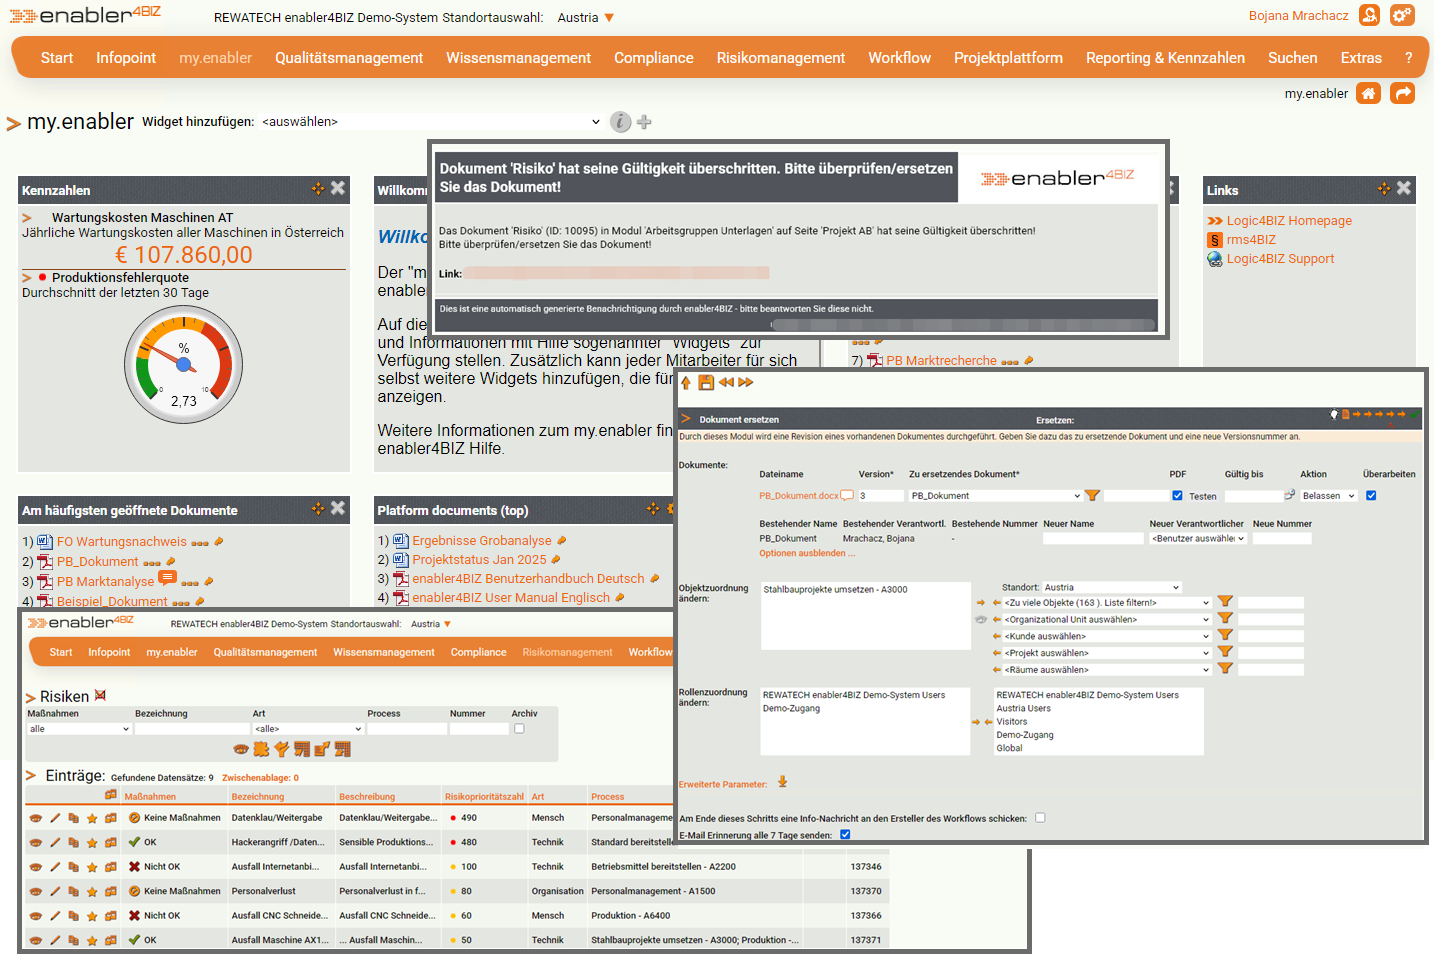Click the double right arrow icon beside save
Image resolution: width=1434 pixels, height=956 pixels.
(x=746, y=382)
